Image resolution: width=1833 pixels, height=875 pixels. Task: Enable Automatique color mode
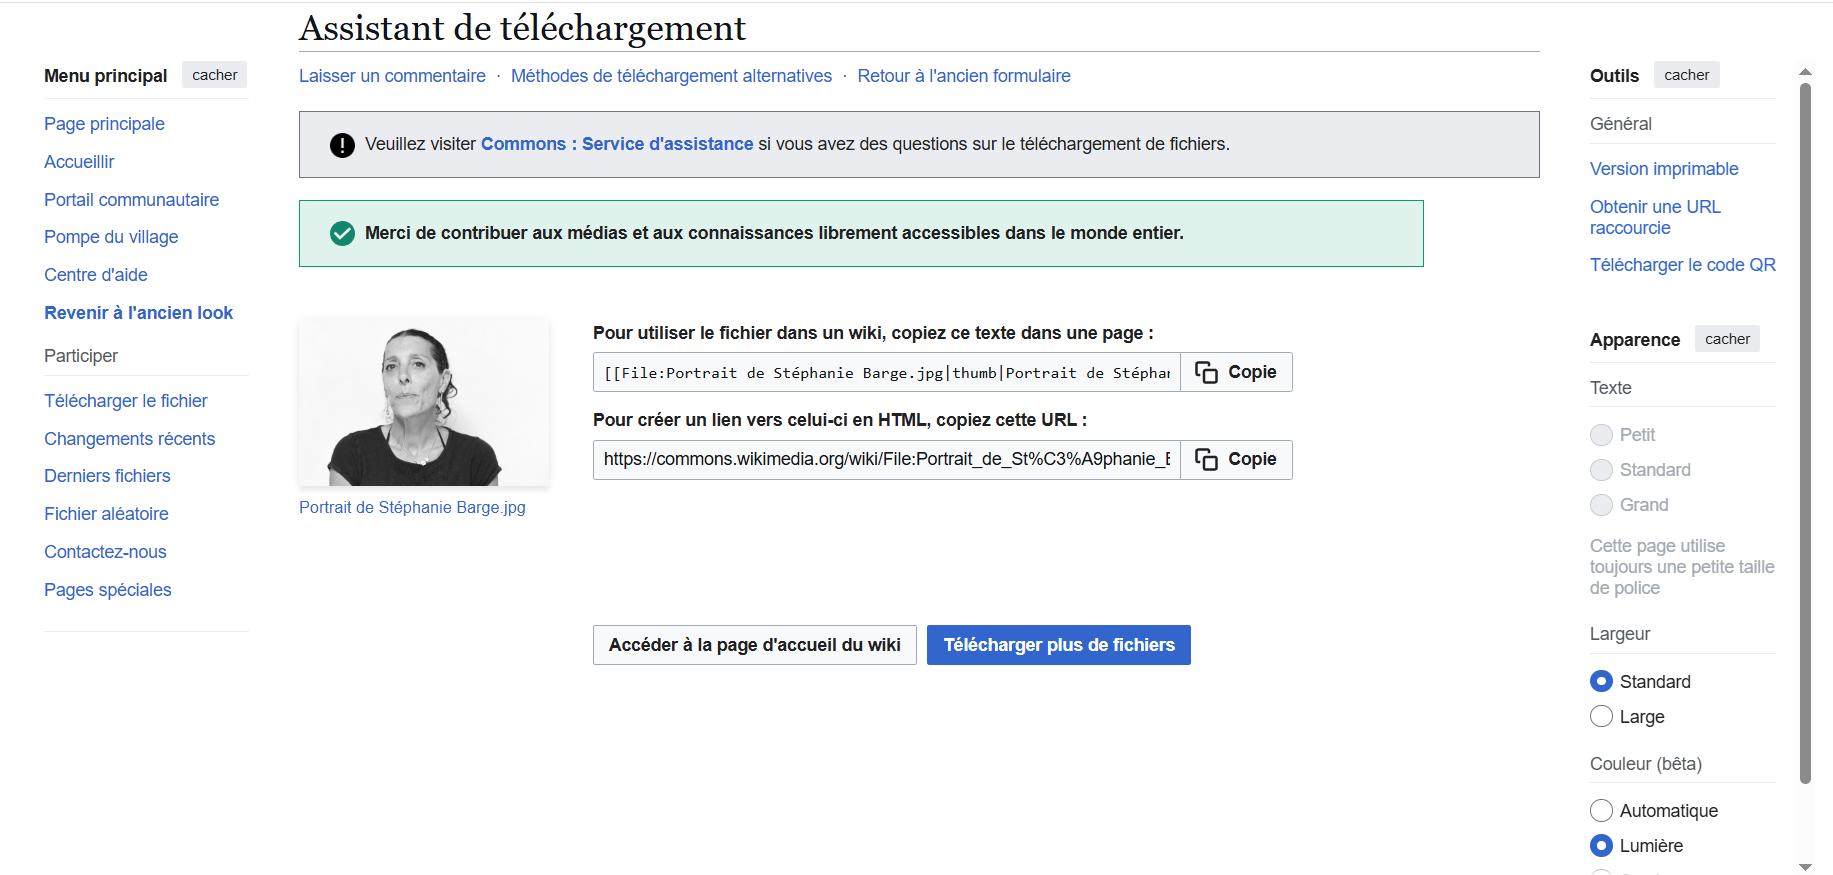point(1601,810)
